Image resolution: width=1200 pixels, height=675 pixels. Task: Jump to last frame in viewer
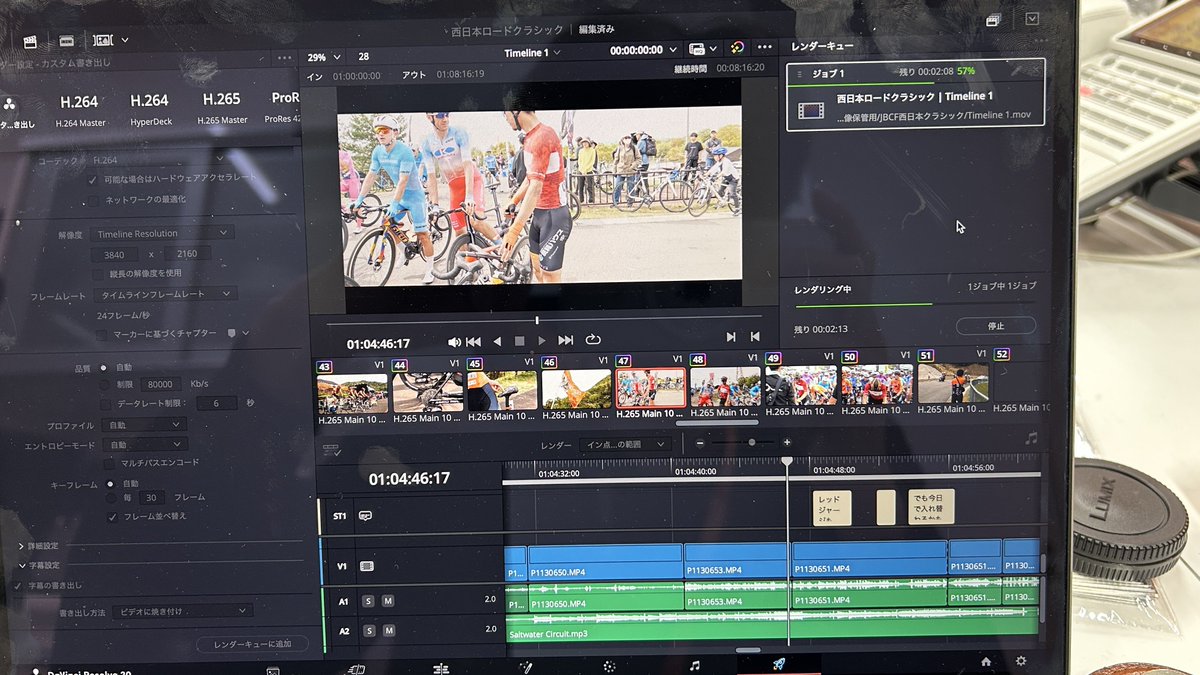click(565, 340)
